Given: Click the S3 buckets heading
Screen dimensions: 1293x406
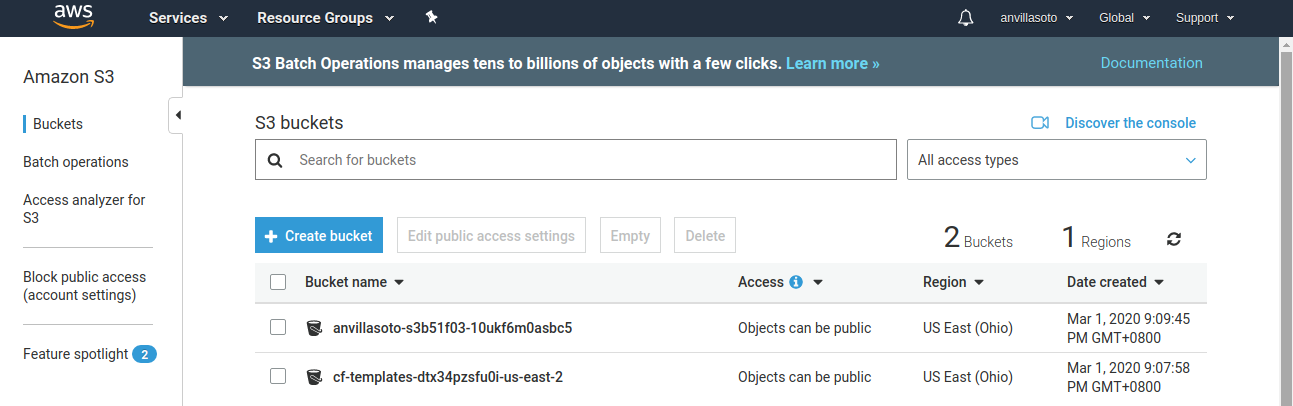Looking at the screenshot, I should (299, 123).
